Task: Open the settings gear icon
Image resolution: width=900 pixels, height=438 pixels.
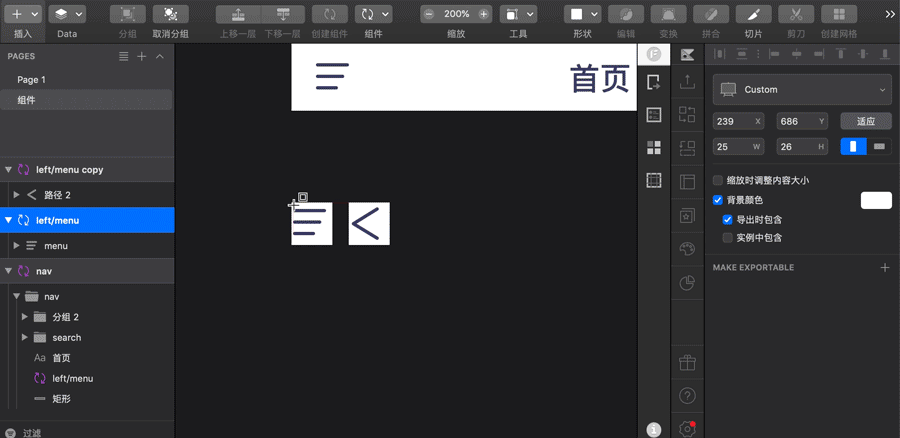Action: [687, 428]
